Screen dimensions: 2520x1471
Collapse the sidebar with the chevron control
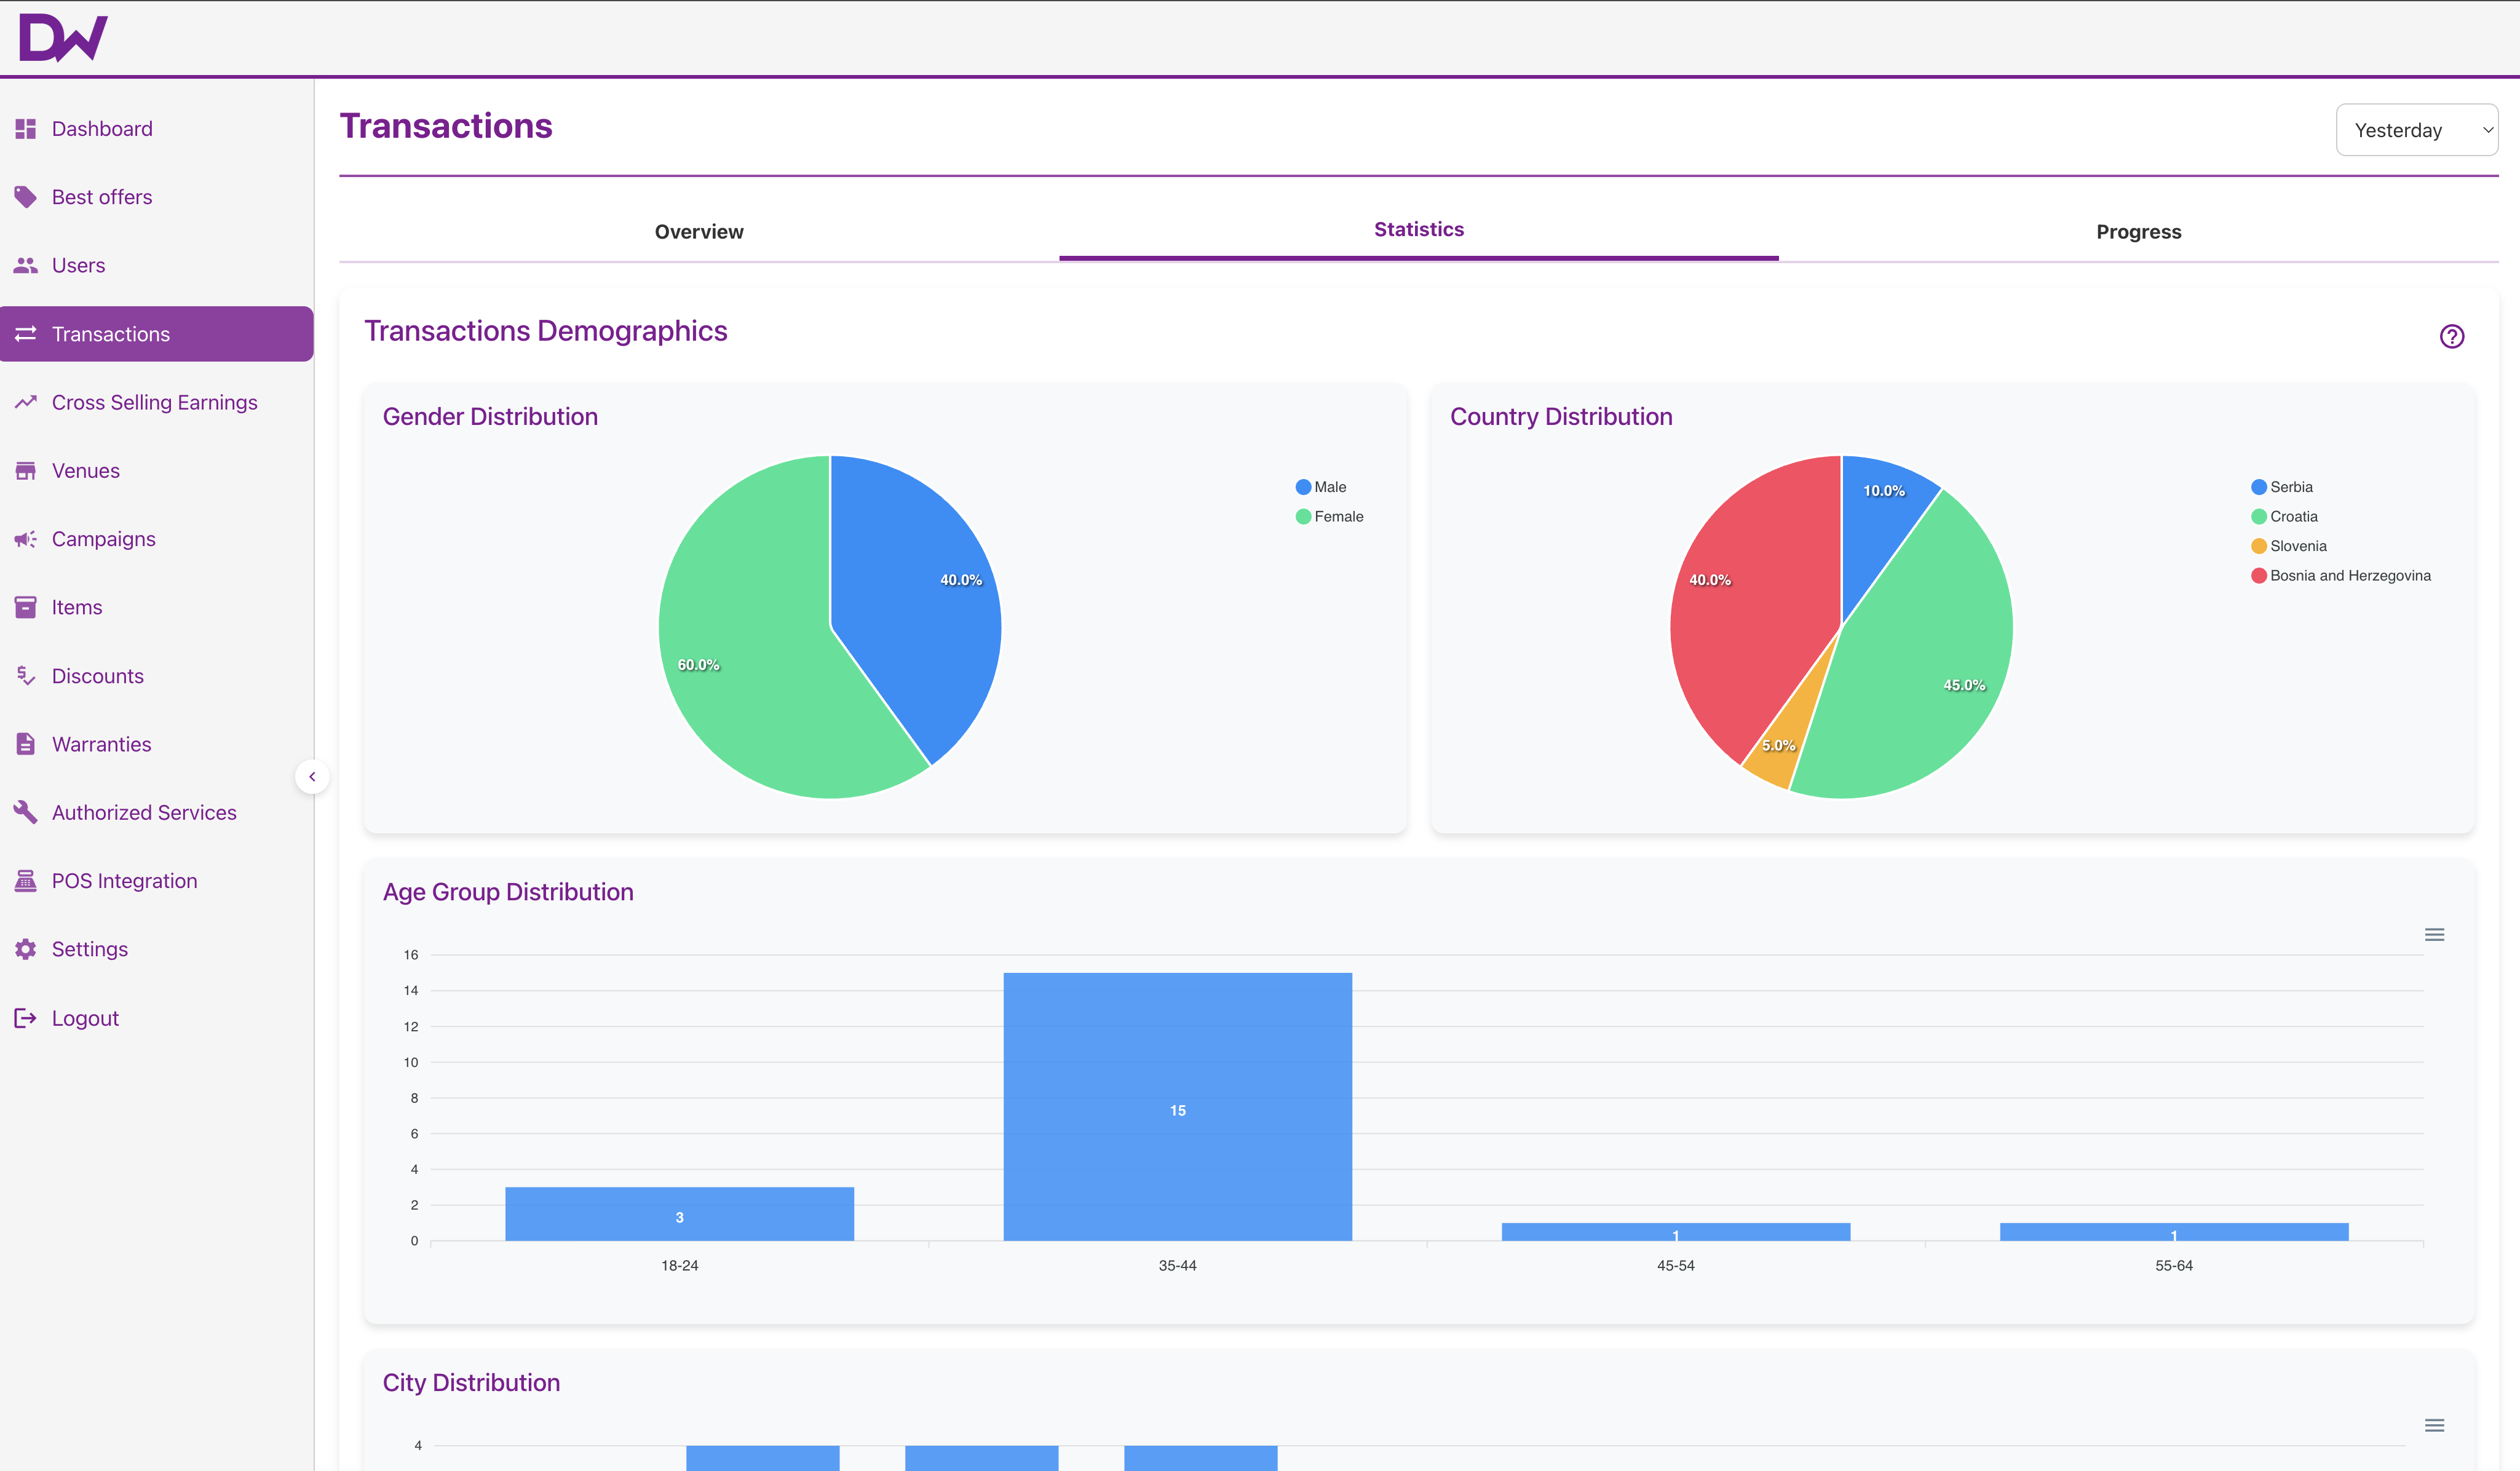click(313, 776)
